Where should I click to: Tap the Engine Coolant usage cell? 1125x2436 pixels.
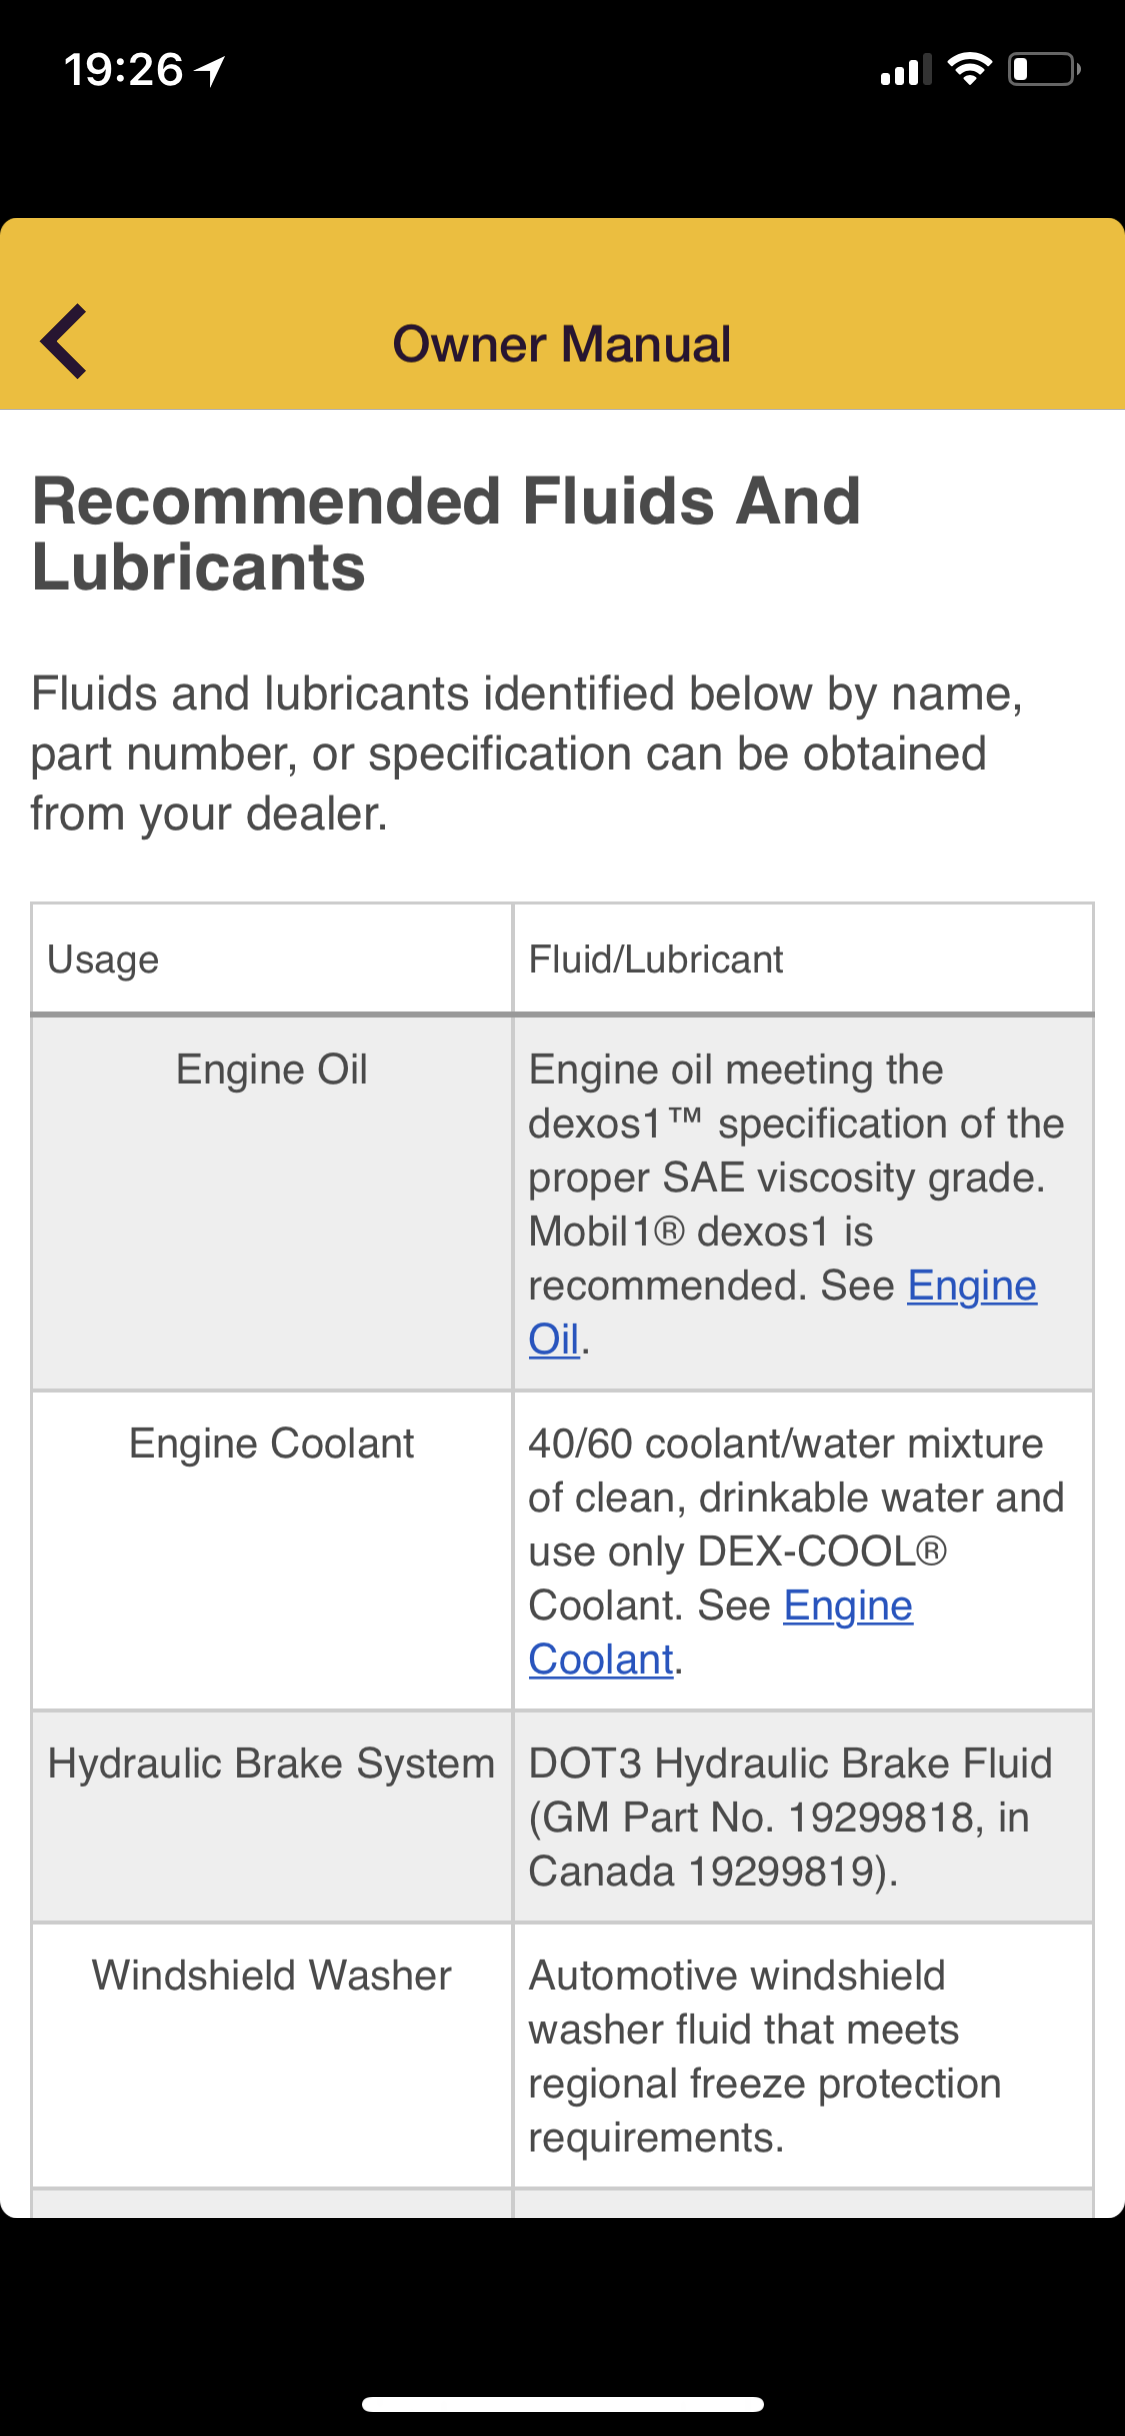click(271, 1444)
